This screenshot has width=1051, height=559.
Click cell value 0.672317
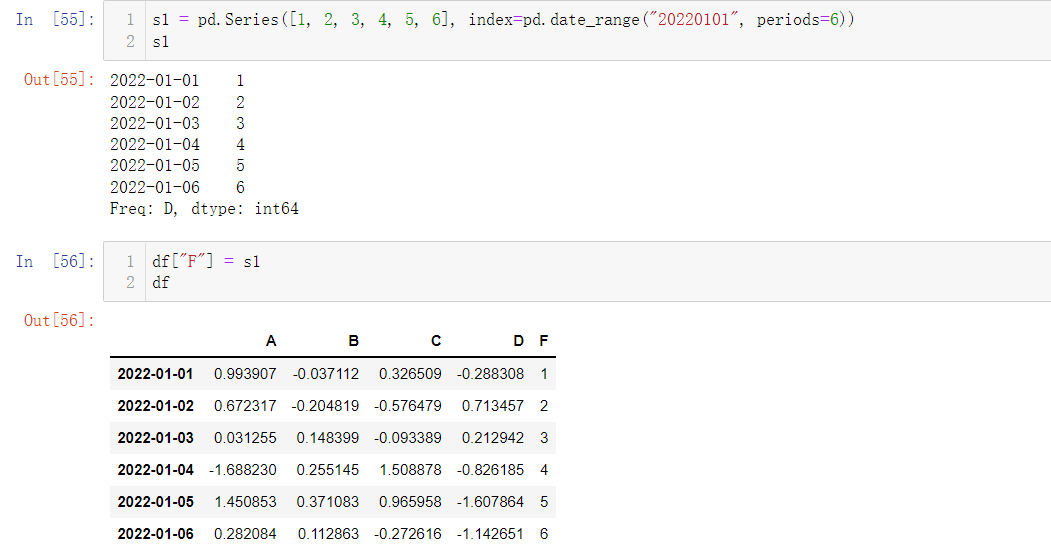coord(245,406)
